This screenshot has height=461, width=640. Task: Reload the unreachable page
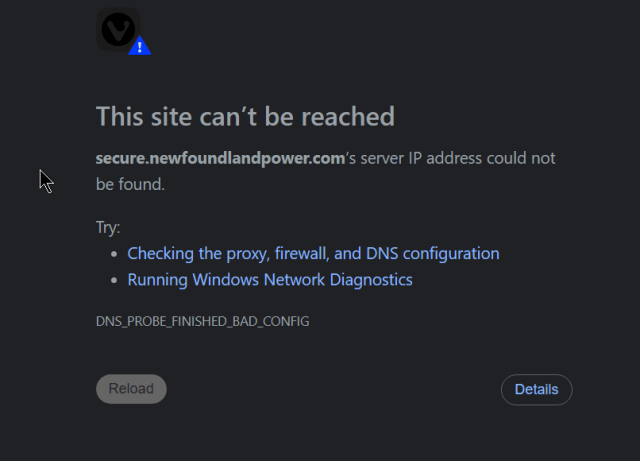coord(131,389)
